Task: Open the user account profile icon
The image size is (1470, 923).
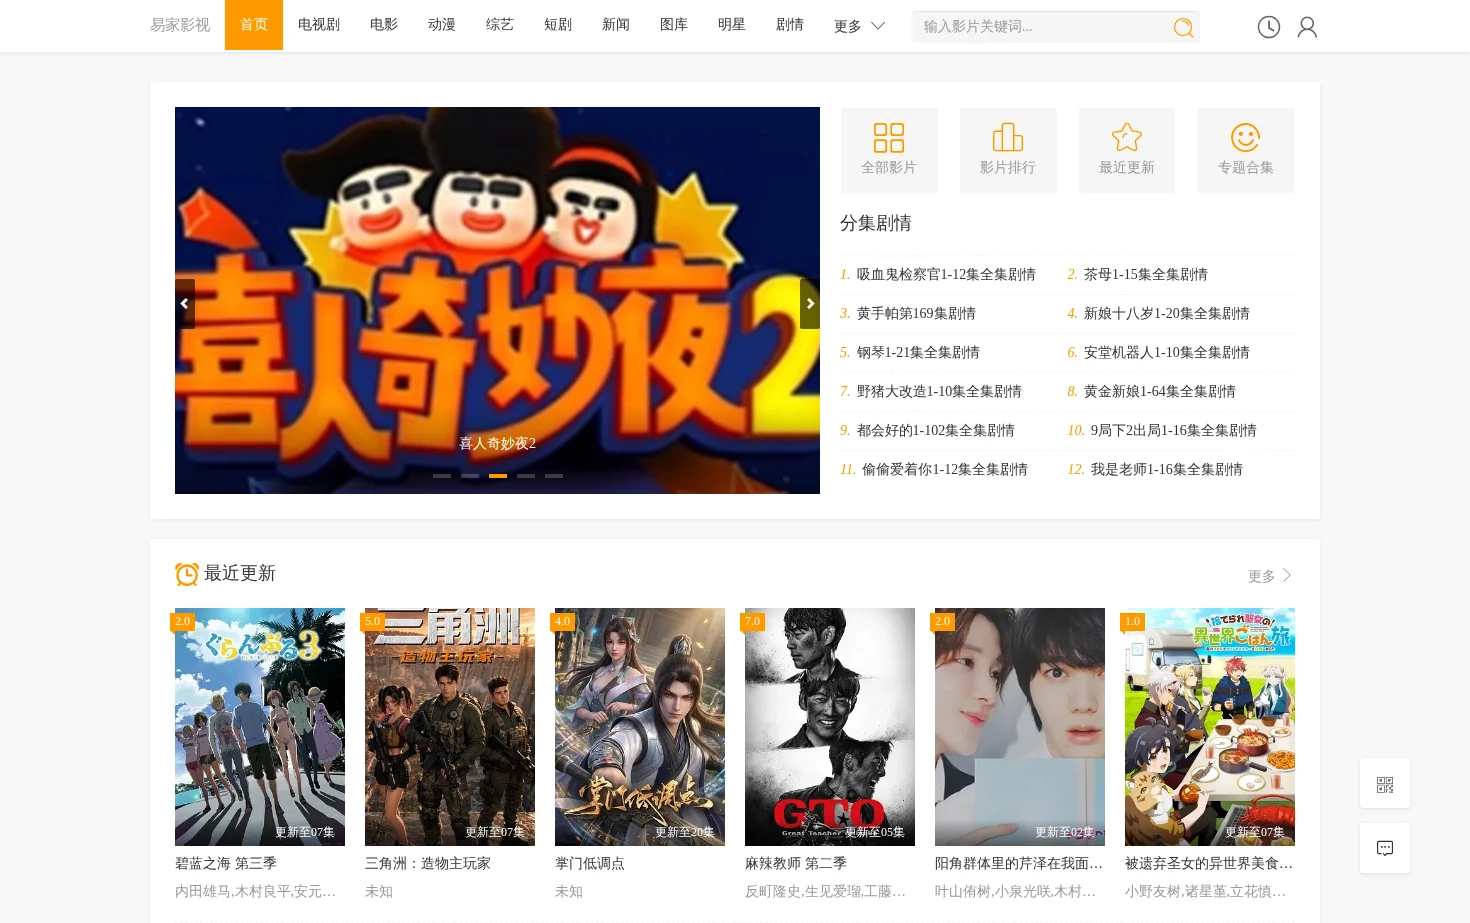Action: click(x=1307, y=27)
